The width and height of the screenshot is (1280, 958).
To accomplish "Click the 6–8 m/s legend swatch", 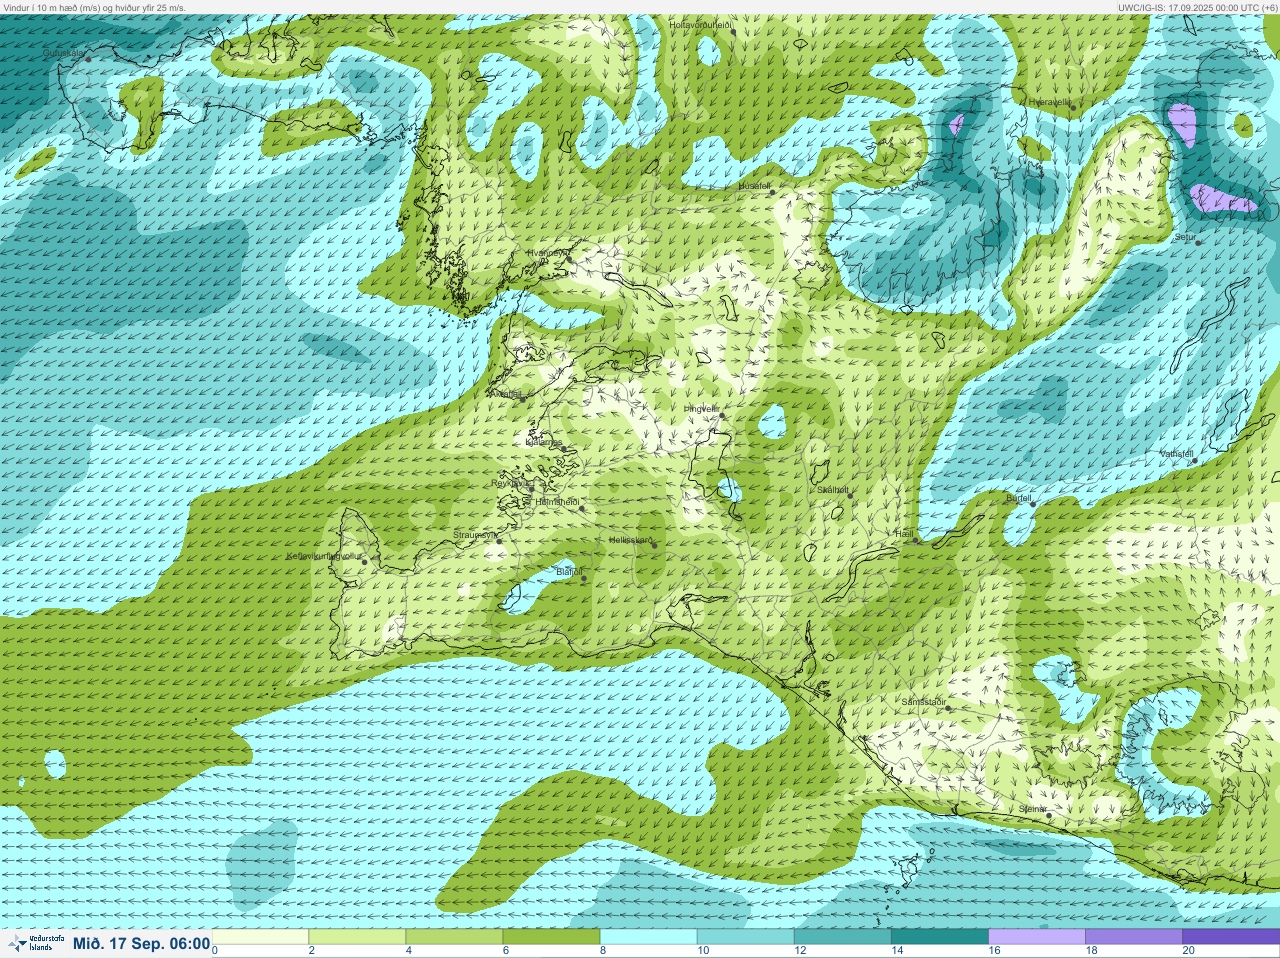I will (x=551, y=937).
